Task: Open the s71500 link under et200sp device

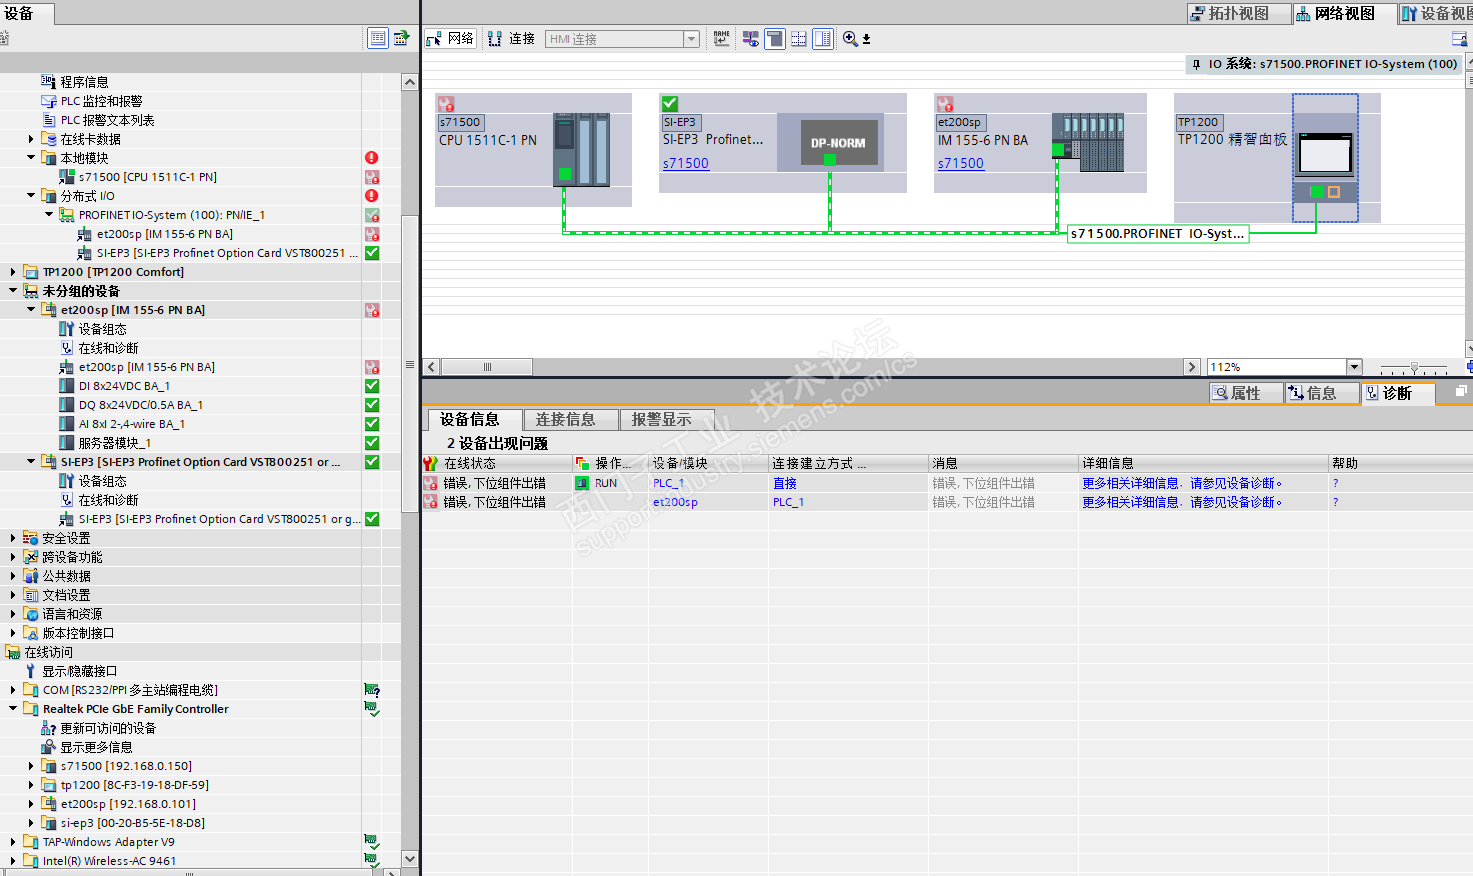Action: 961,163
